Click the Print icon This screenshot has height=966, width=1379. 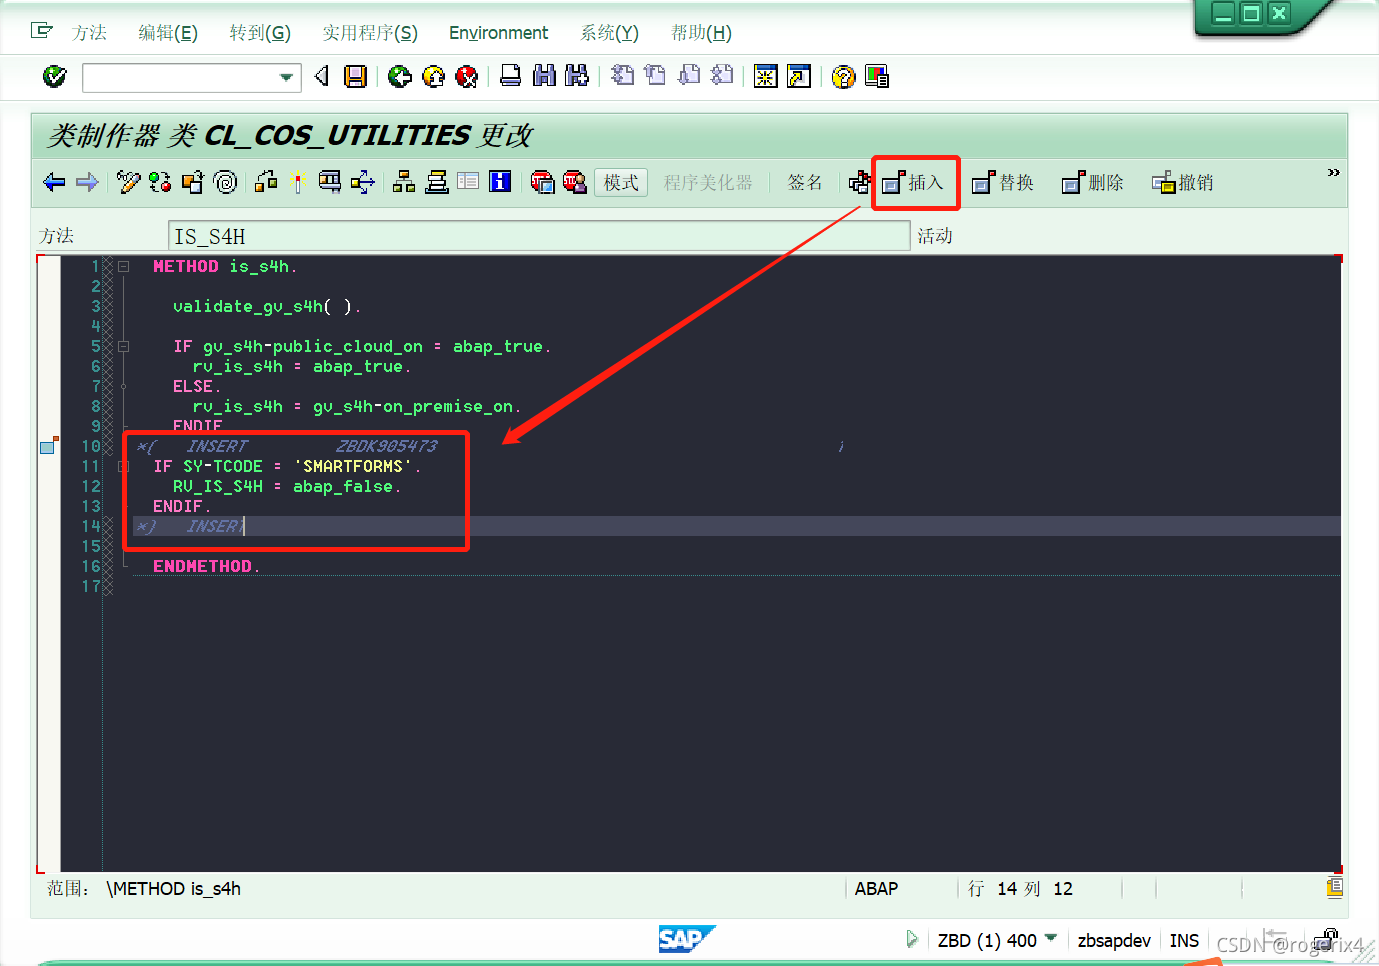(510, 76)
